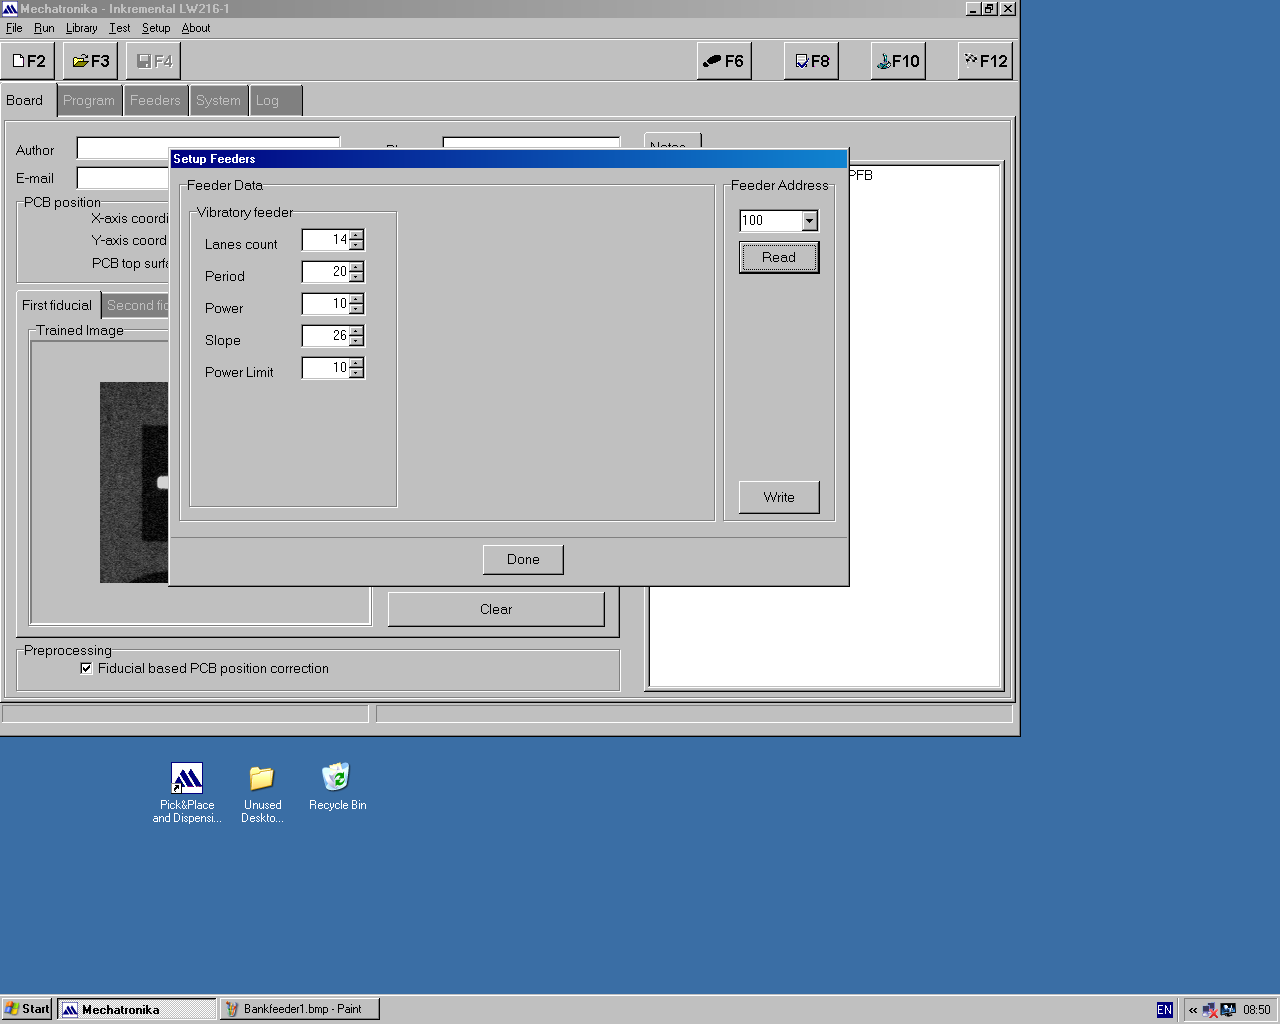Increase Slope value with up arrow
This screenshot has height=1024, width=1280.
coord(356,331)
